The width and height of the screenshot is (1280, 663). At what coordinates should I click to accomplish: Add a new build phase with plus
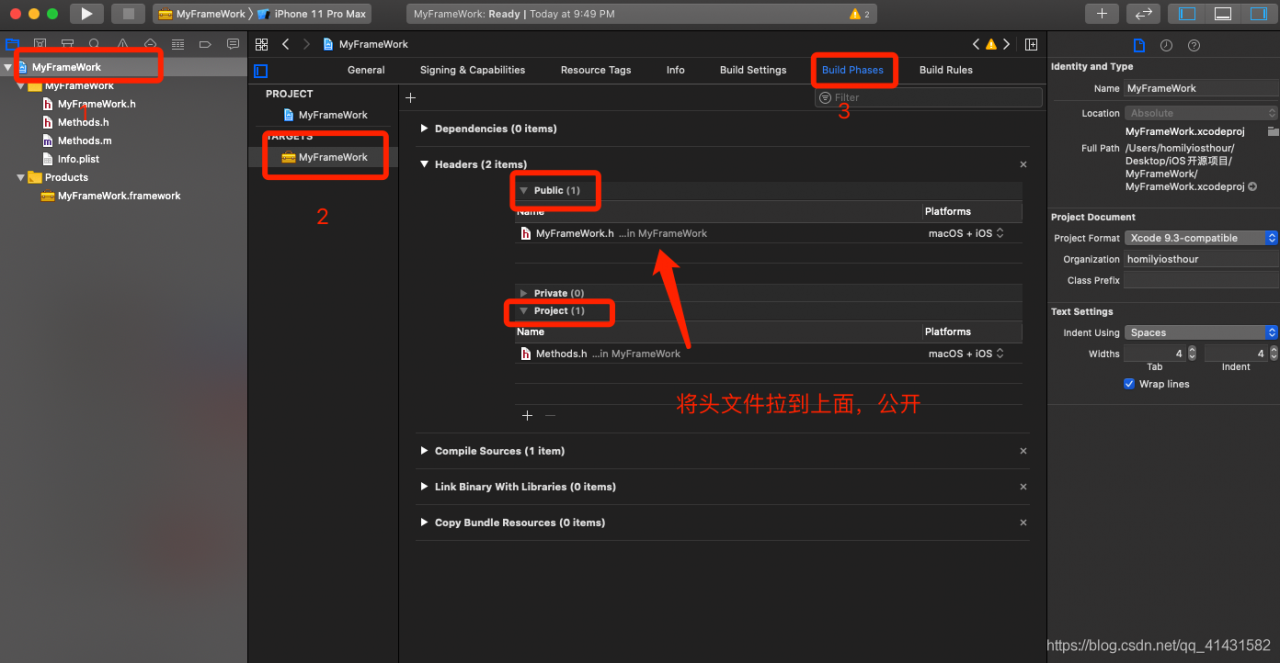point(410,97)
